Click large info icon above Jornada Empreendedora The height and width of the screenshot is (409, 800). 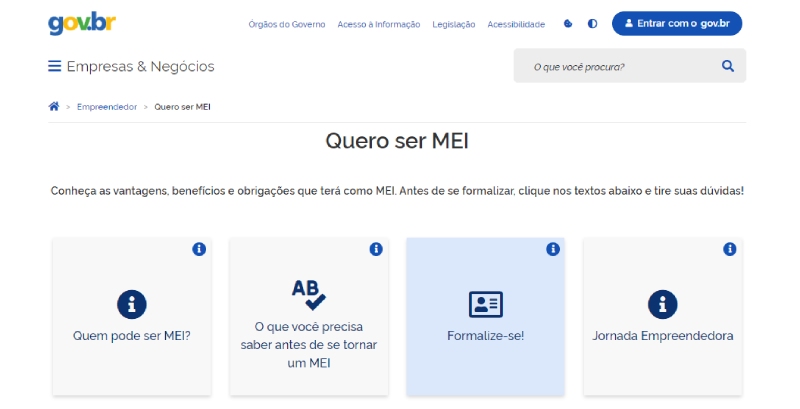click(663, 304)
